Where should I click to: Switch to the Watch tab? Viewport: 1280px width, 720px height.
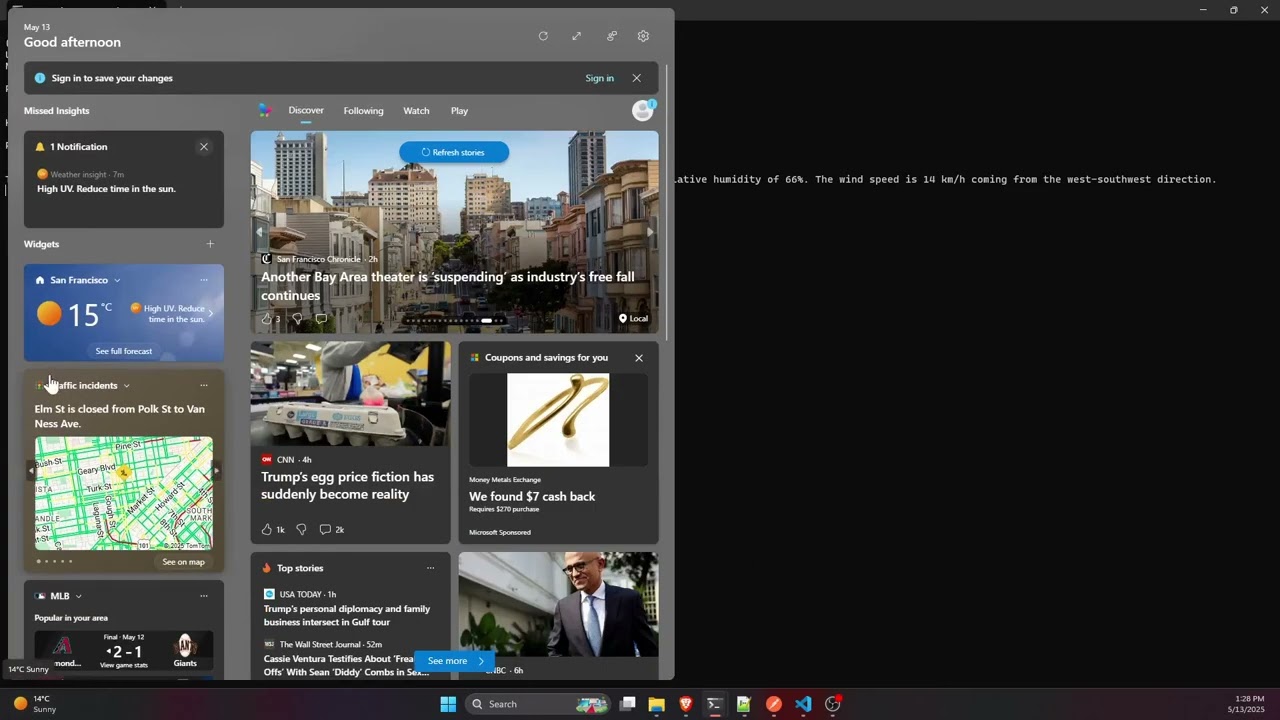point(416,111)
